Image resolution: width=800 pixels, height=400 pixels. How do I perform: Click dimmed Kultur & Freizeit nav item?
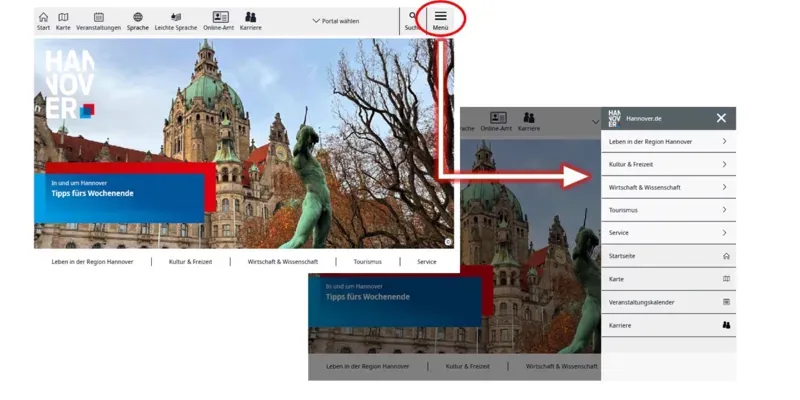tap(468, 366)
